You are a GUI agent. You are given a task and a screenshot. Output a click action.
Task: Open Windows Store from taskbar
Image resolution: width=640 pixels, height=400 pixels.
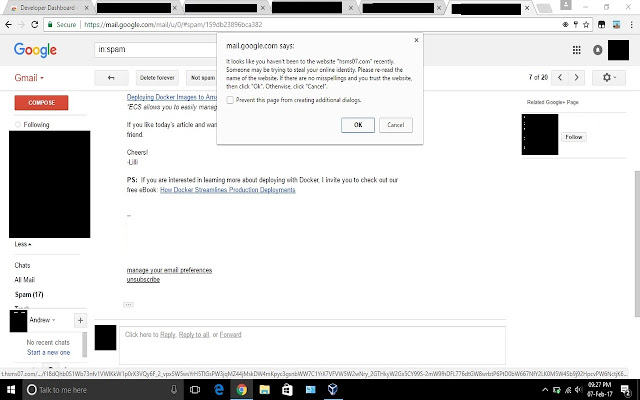(287, 390)
